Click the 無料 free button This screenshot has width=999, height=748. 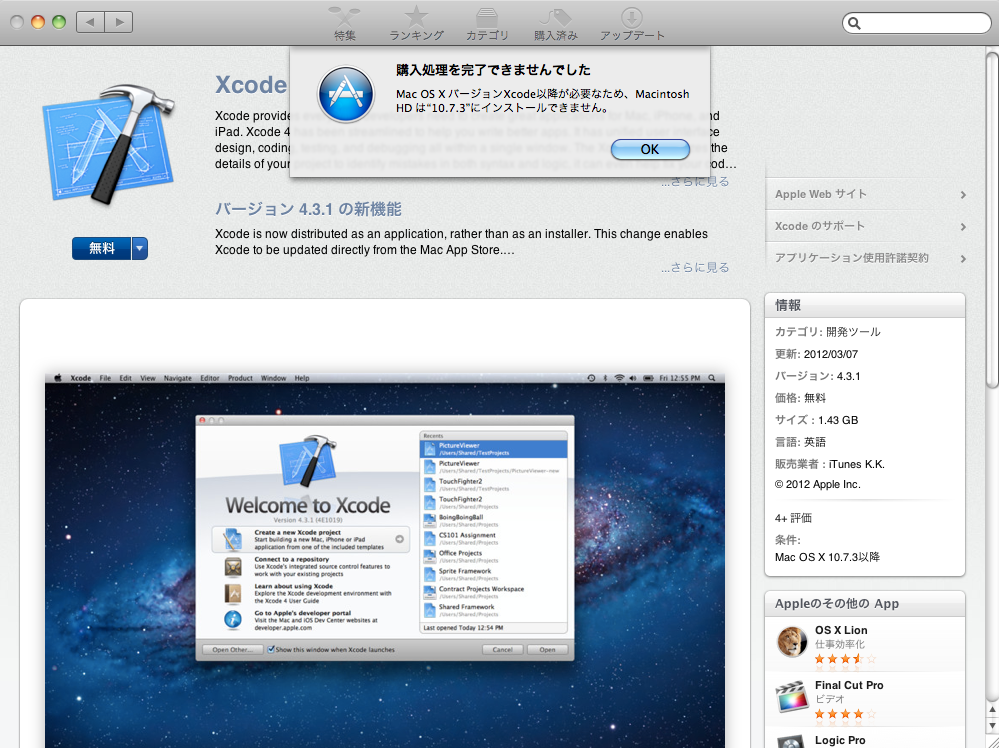click(x=101, y=248)
